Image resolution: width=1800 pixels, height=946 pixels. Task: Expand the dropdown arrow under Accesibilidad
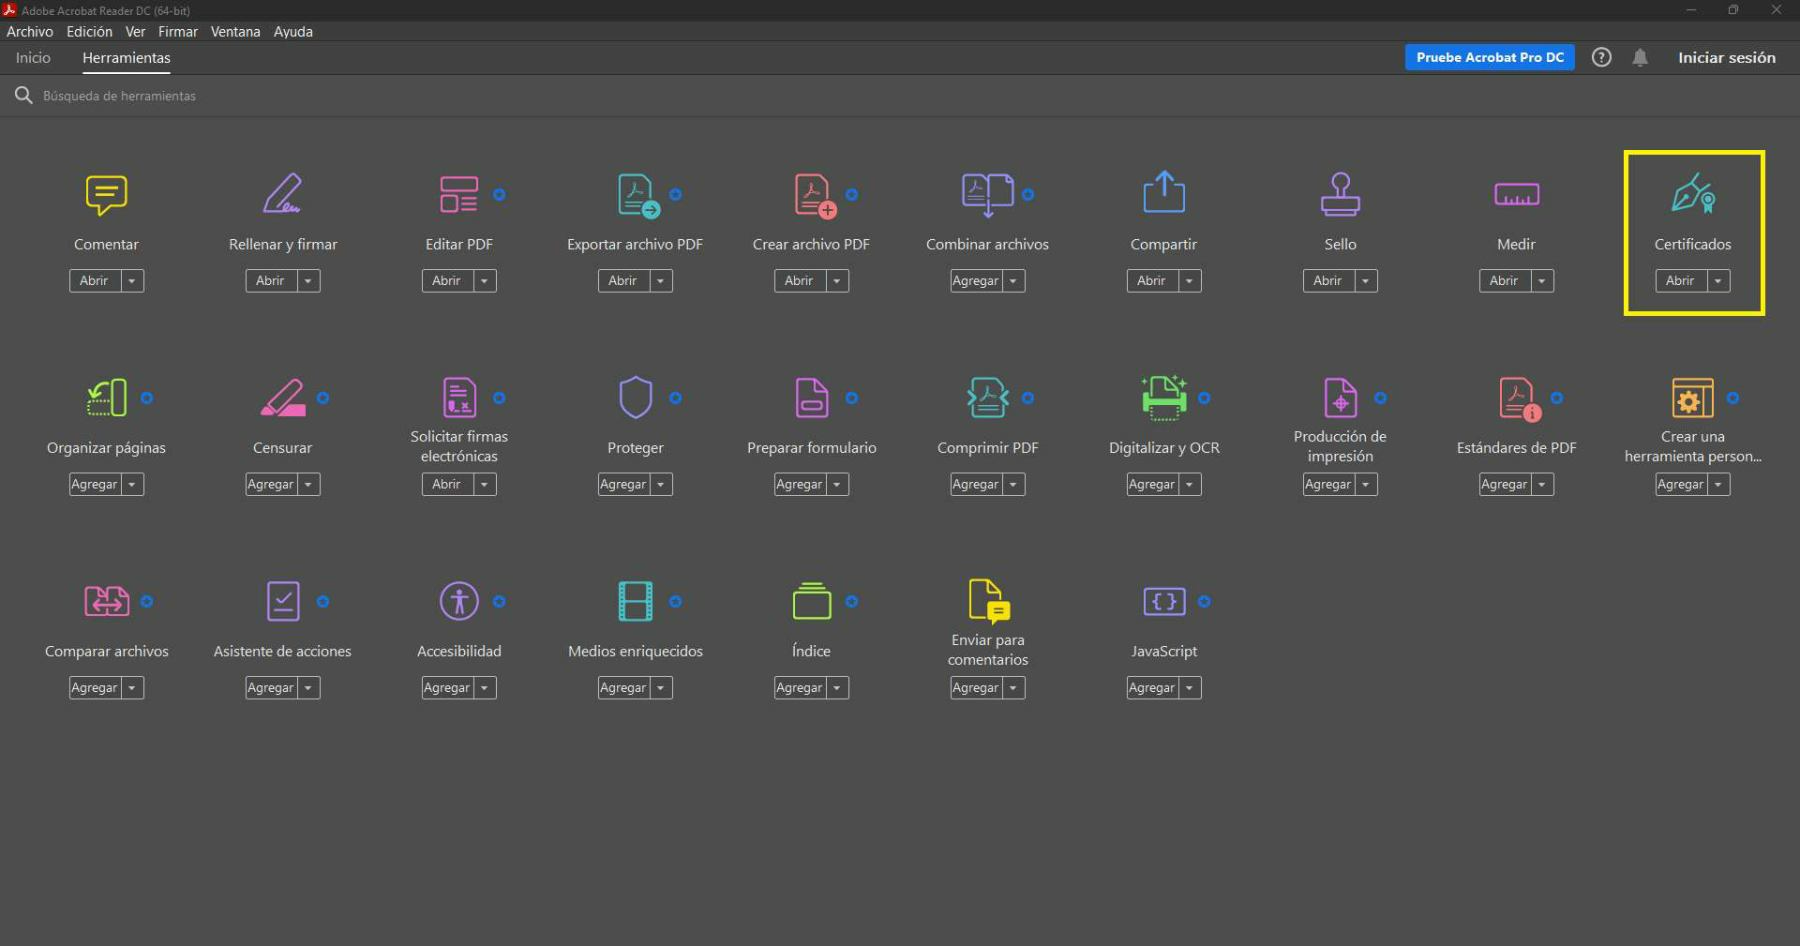click(x=485, y=688)
